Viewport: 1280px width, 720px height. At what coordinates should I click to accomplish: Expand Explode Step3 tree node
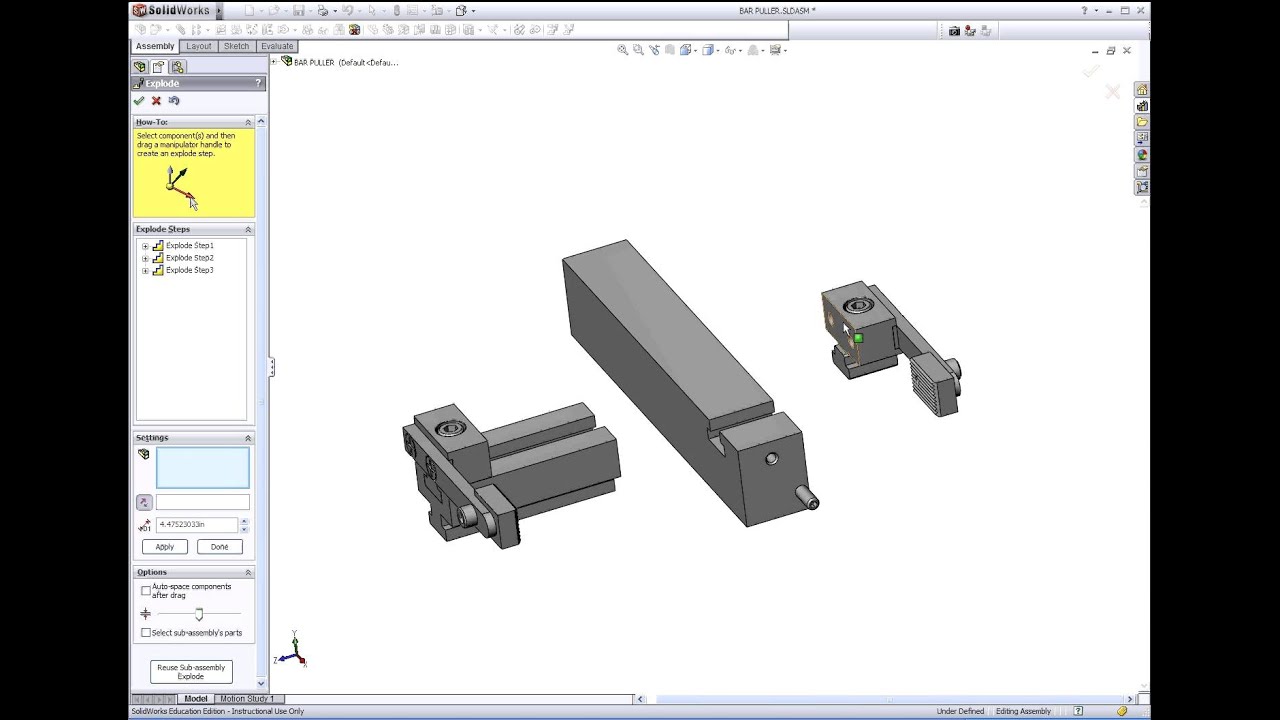(145, 270)
